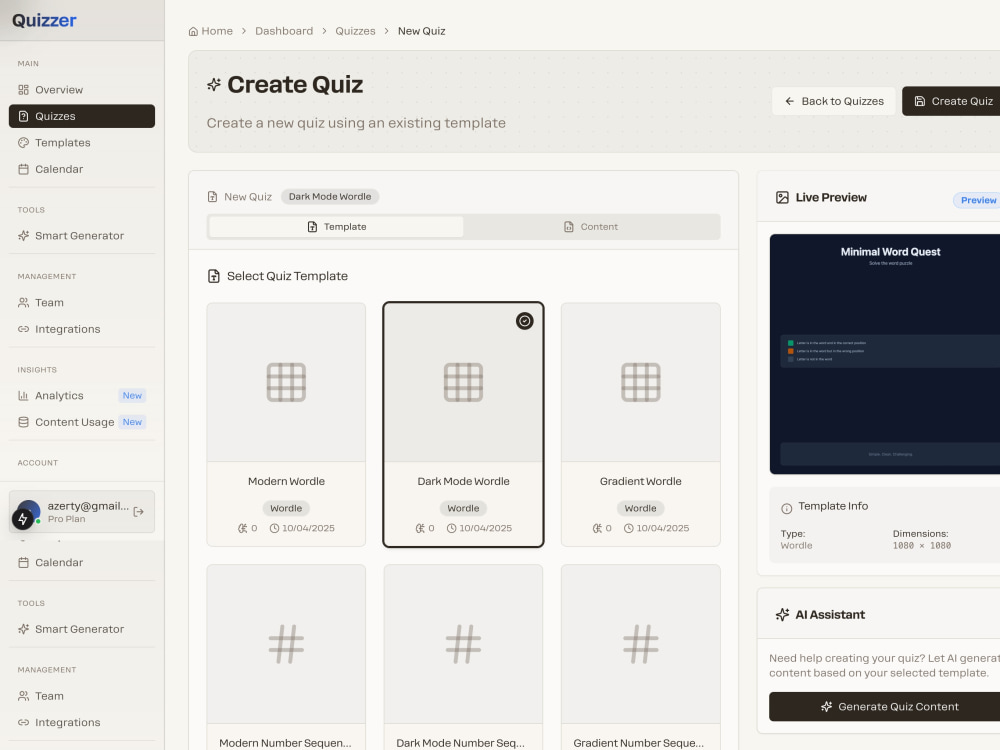The image size is (1000, 750).
Task: Click the New Quiz breadcrumb
Action: coord(422,31)
